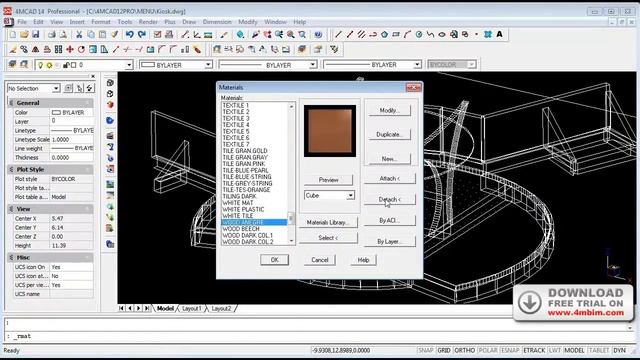Viewport: 640px width, 360px height.
Task: Open the Format menu
Action: click(101, 22)
